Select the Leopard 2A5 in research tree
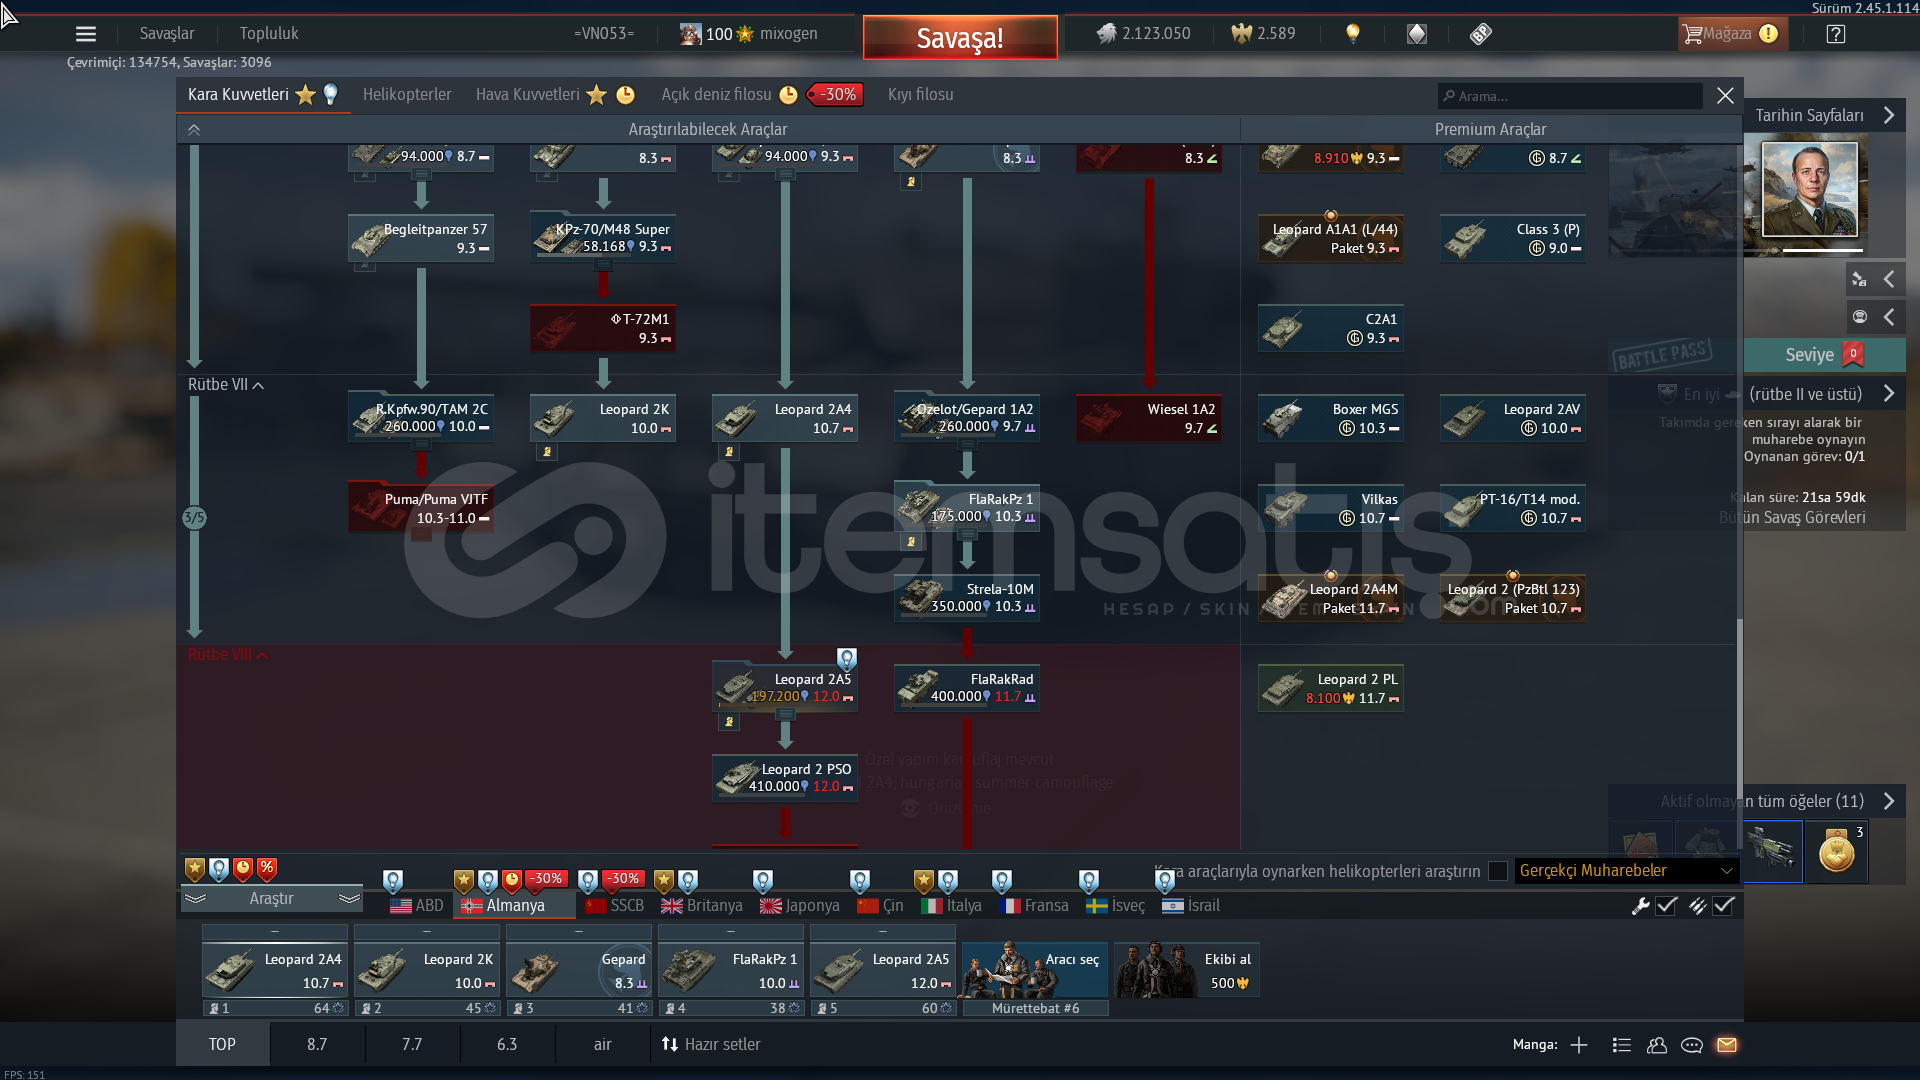The height and width of the screenshot is (1080, 1920). point(785,687)
